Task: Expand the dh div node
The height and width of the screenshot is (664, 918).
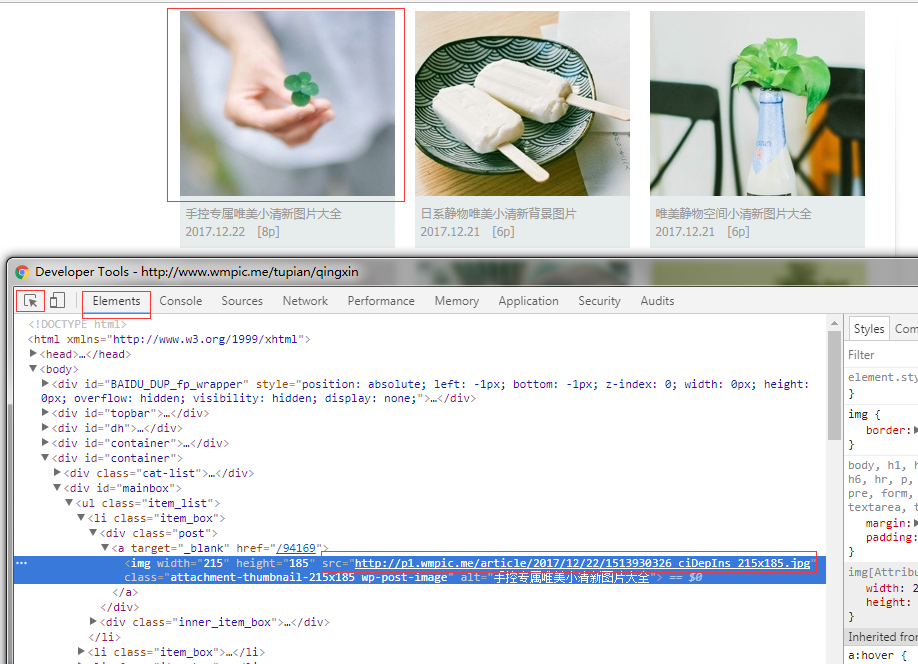Action: (x=45, y=428)
